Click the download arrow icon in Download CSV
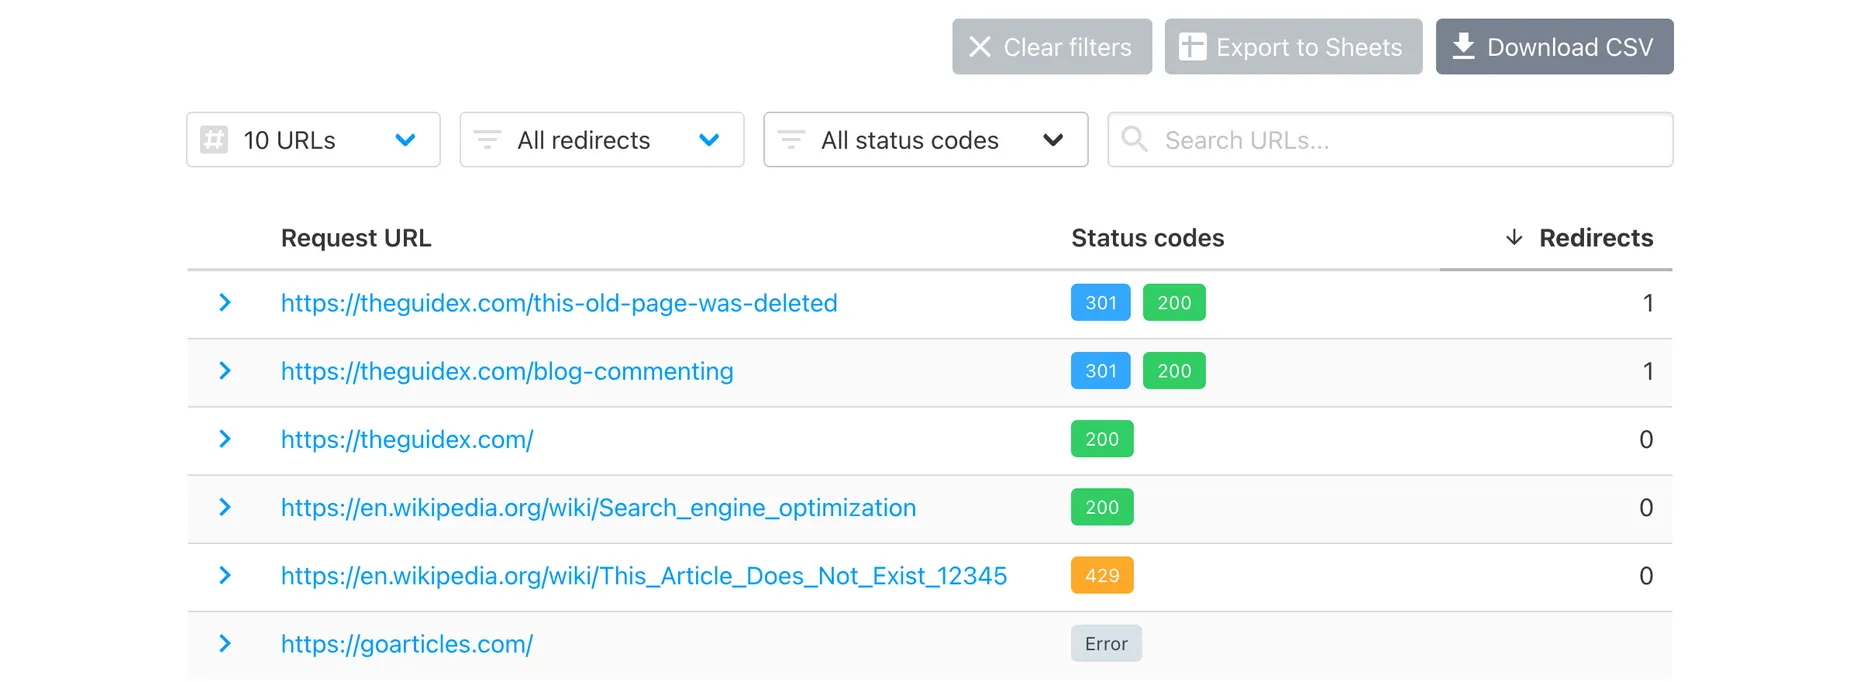The height and width of the screenshot is (682, 1860). click(x=1463, y=46)
